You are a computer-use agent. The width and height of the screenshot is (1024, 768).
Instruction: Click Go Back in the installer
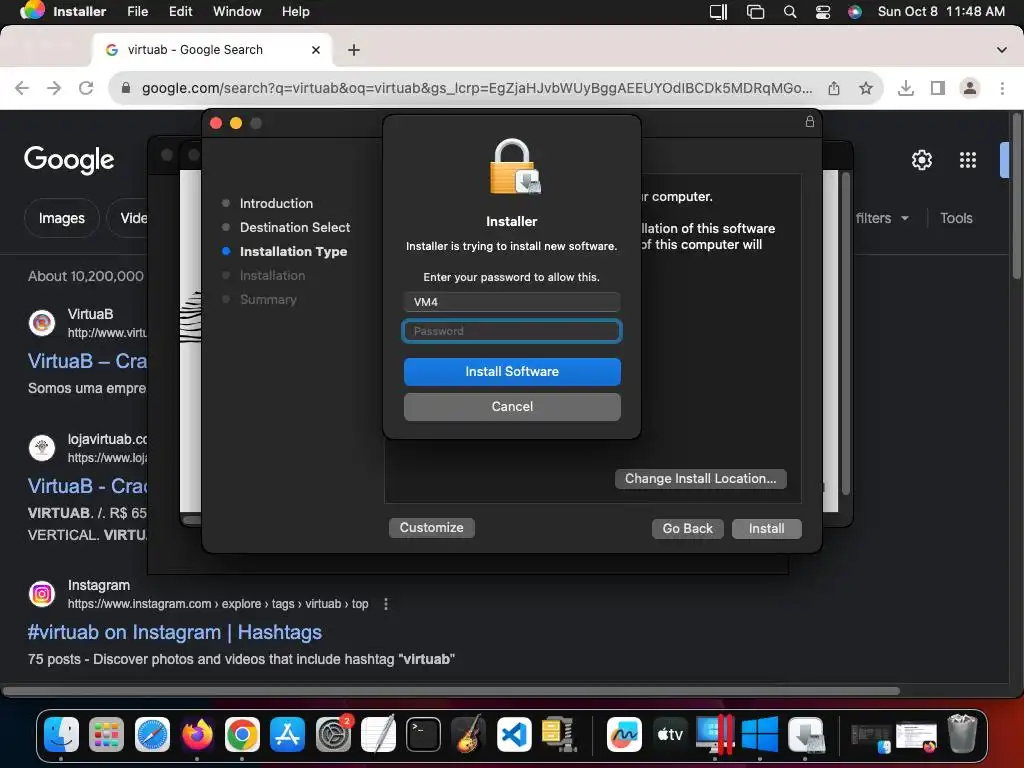pos(688,528)
